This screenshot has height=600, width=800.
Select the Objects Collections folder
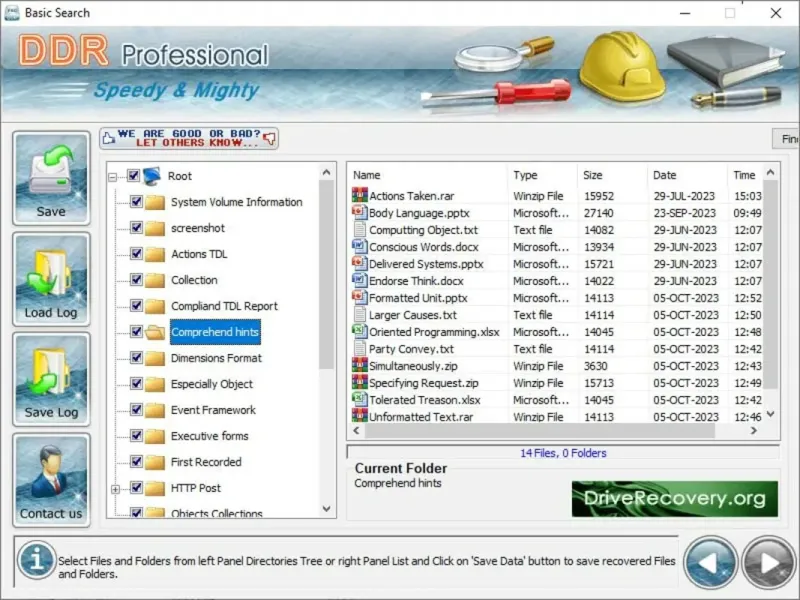point(216,513)
